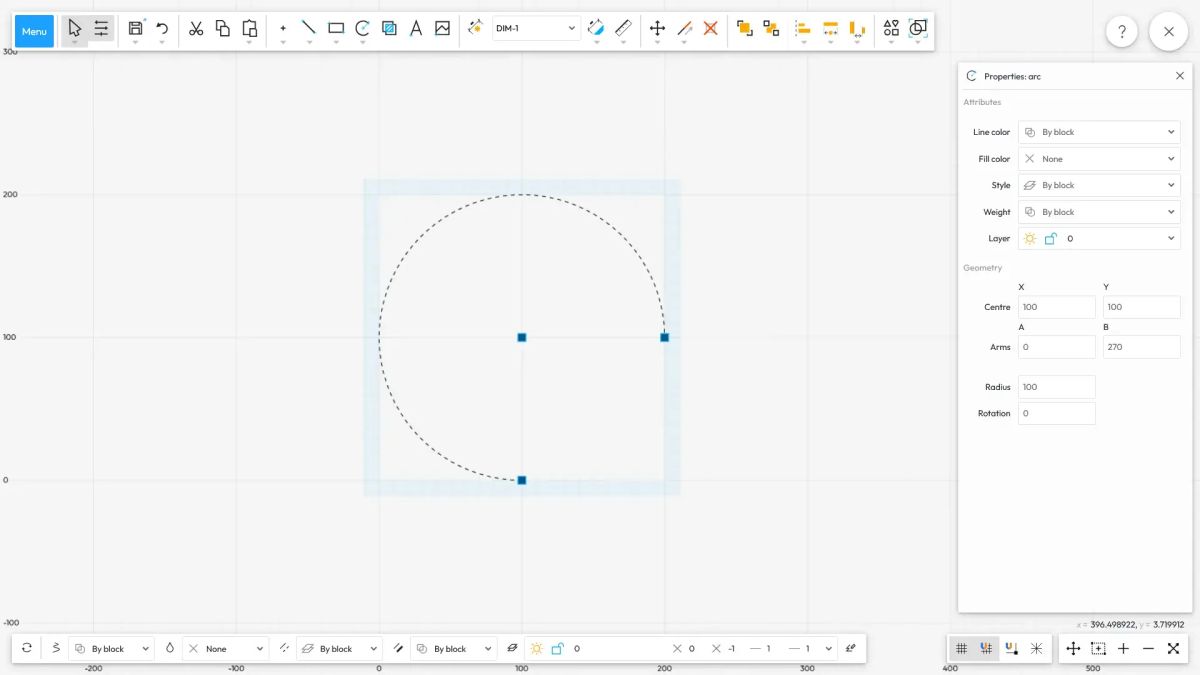Viewport: 1200px width, 675px height.
Task: Edit the Arms B field showing 270
Action: [1142, 347]
